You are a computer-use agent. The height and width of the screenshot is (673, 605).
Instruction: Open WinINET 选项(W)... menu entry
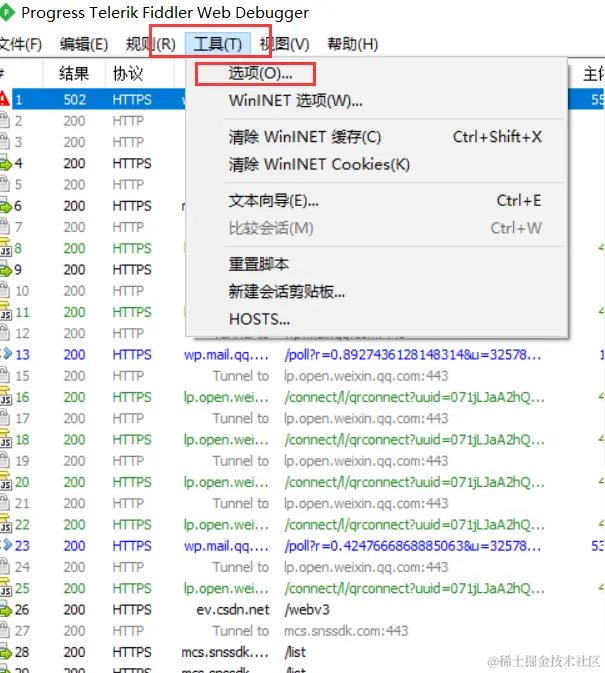click(x=296, y=101)
